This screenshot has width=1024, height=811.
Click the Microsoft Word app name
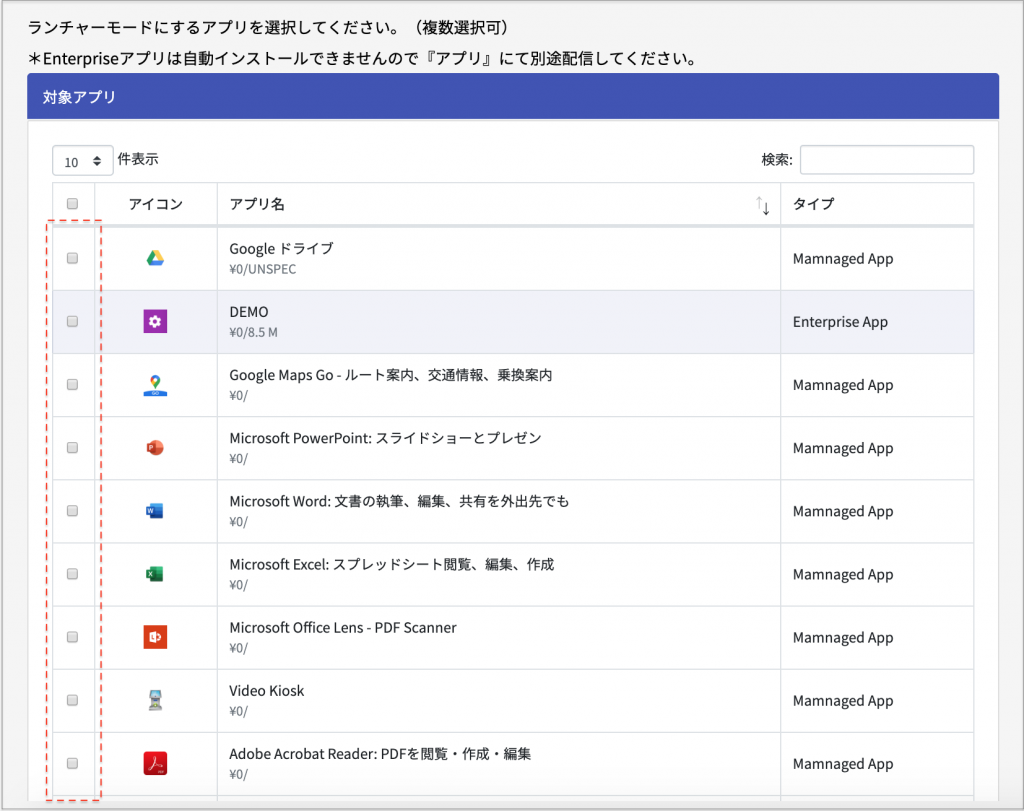[399, 501]
